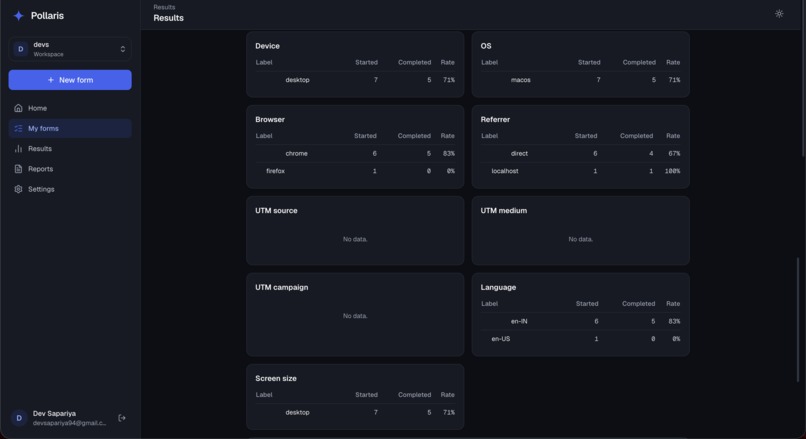Click the Results bar chart icon
Viewport: 806px width, 439px height.
(19, 149)
